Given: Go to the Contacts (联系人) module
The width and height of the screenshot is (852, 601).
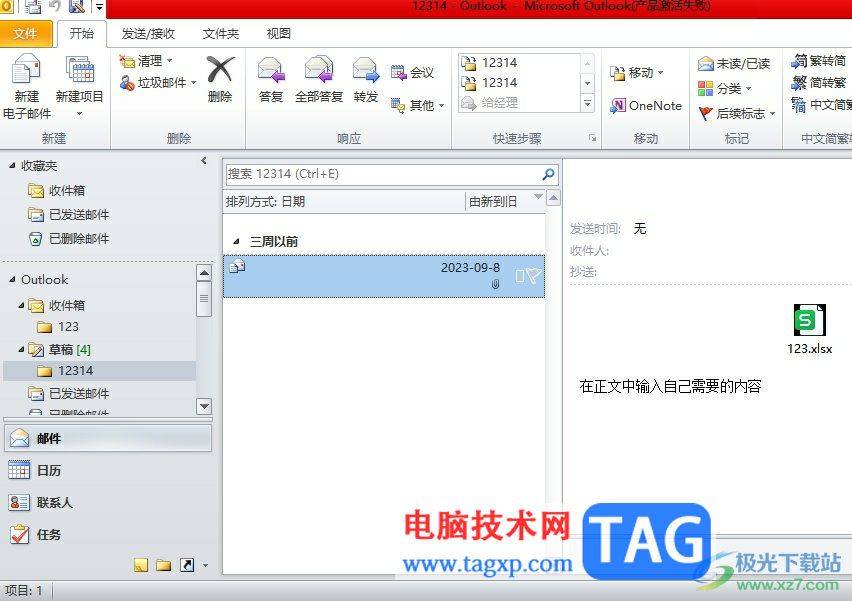Looking at the screenshot, I should coord(108,502).
